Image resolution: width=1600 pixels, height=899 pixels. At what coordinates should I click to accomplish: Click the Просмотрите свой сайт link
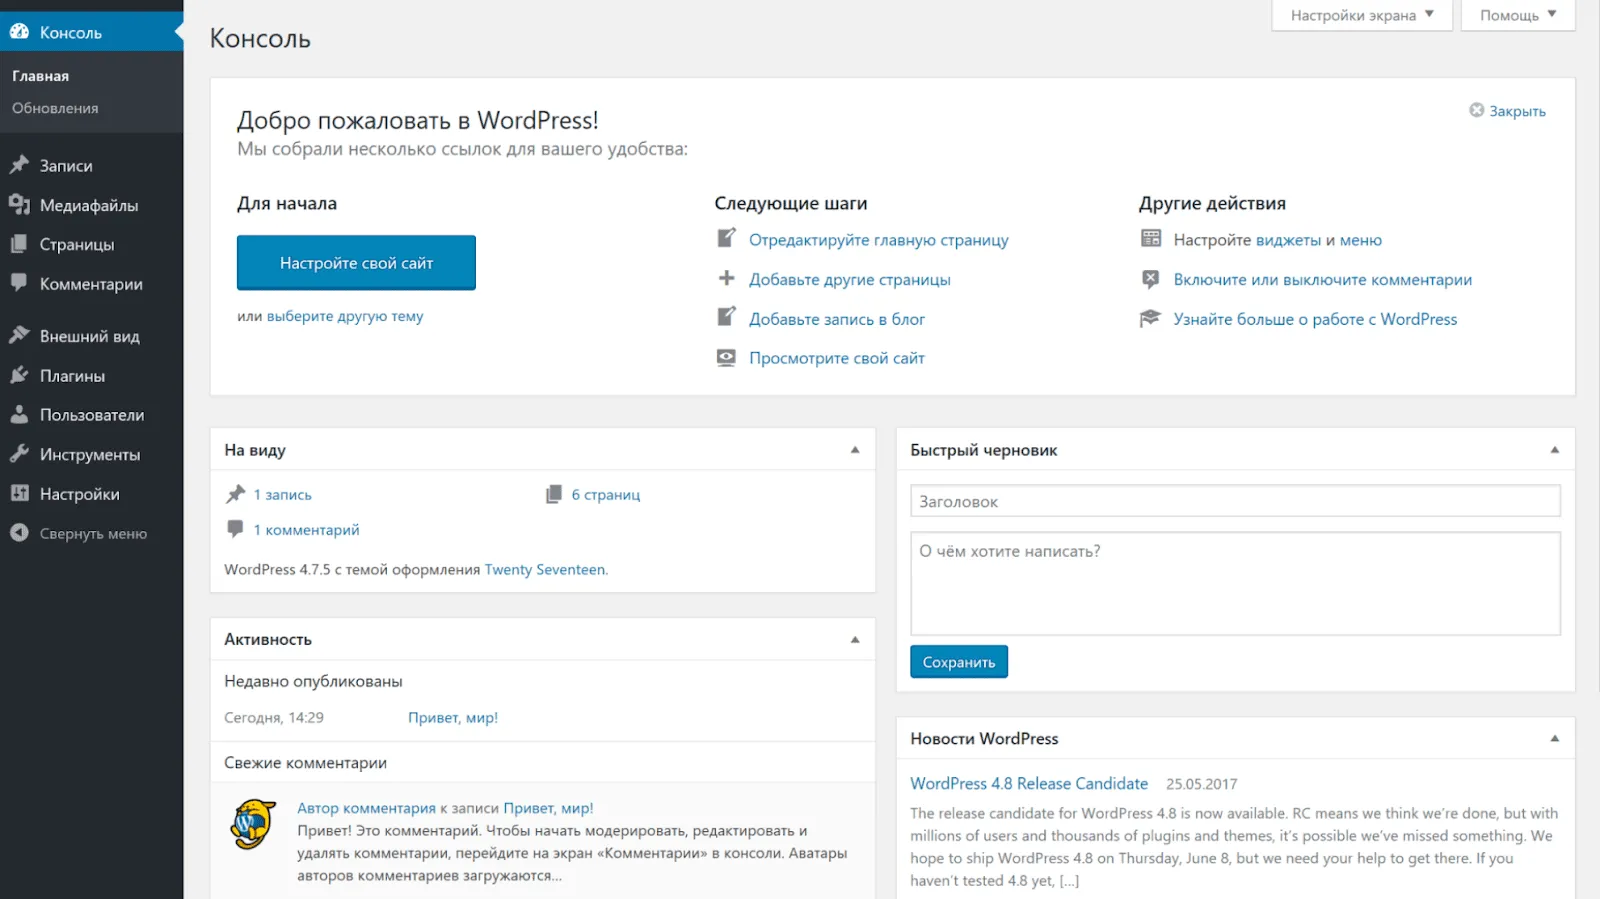[x=837, y=358]
